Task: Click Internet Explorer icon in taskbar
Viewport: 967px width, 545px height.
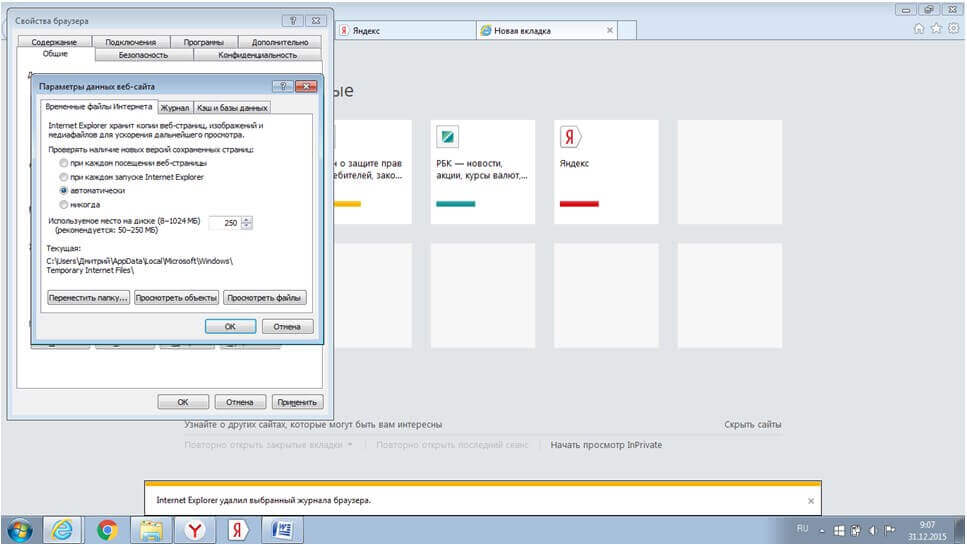Action: click(x=62, y=529)
